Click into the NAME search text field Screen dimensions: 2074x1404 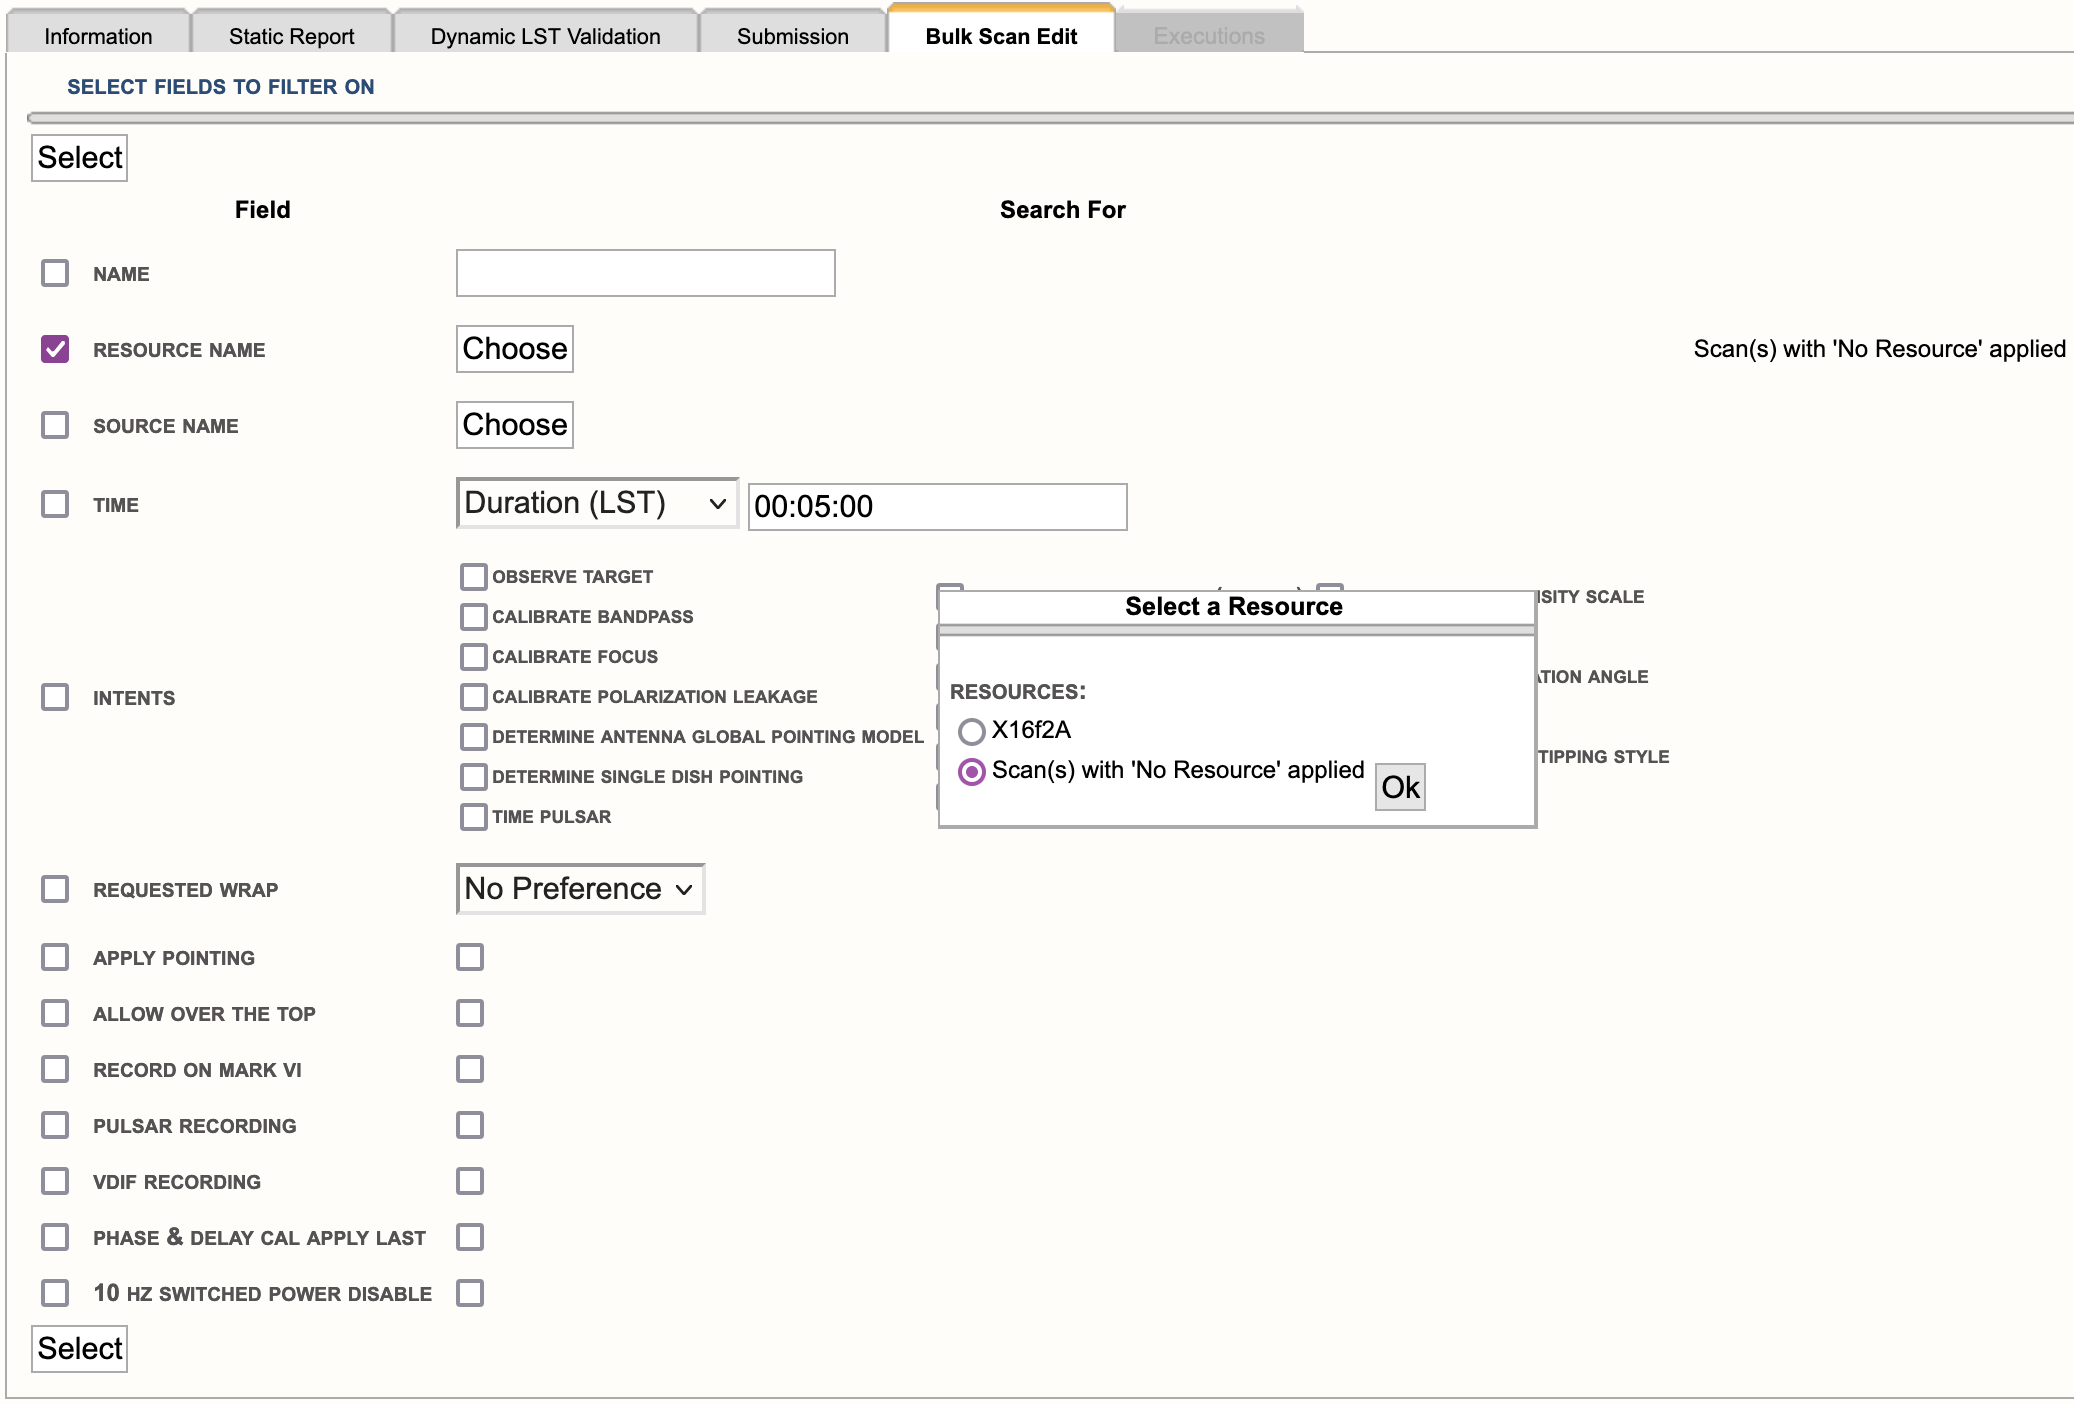pyautogui.click(x=645, y=273)
